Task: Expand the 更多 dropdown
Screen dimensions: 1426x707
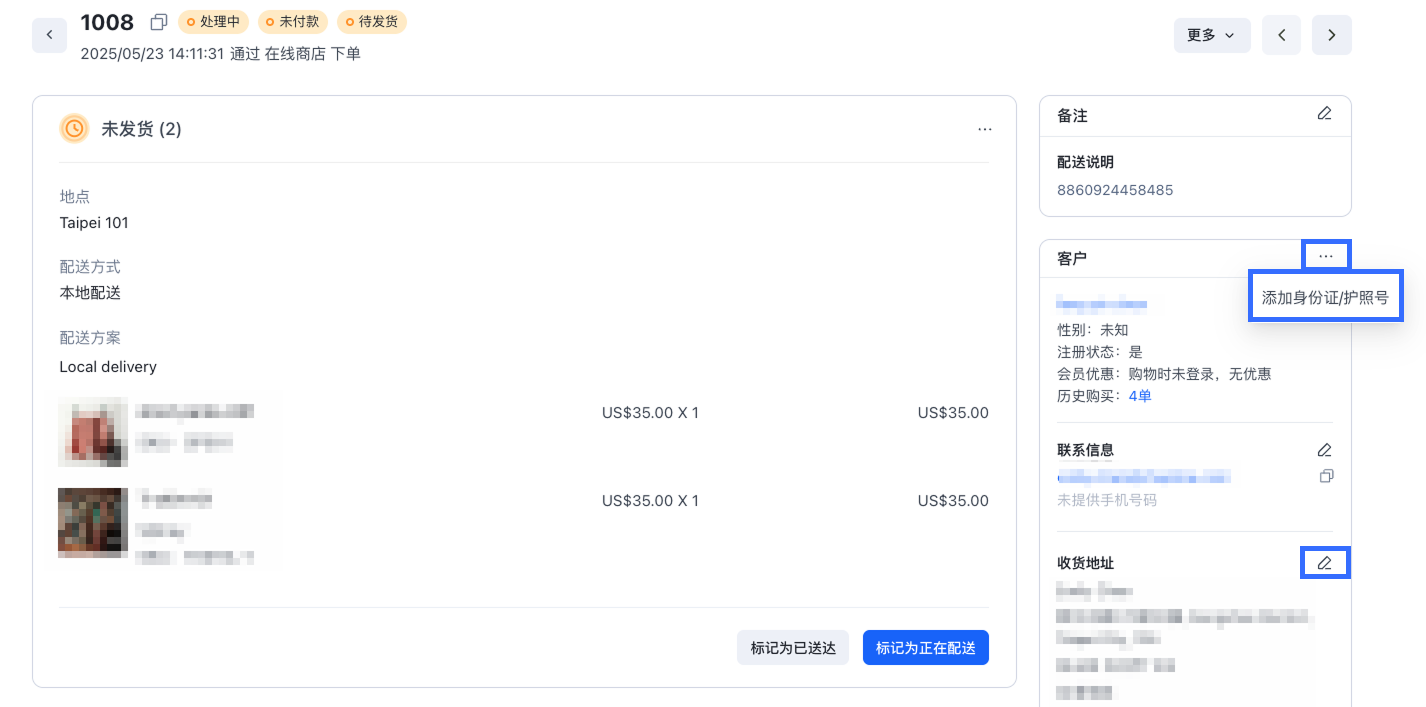Action: tap(1211, 35)
